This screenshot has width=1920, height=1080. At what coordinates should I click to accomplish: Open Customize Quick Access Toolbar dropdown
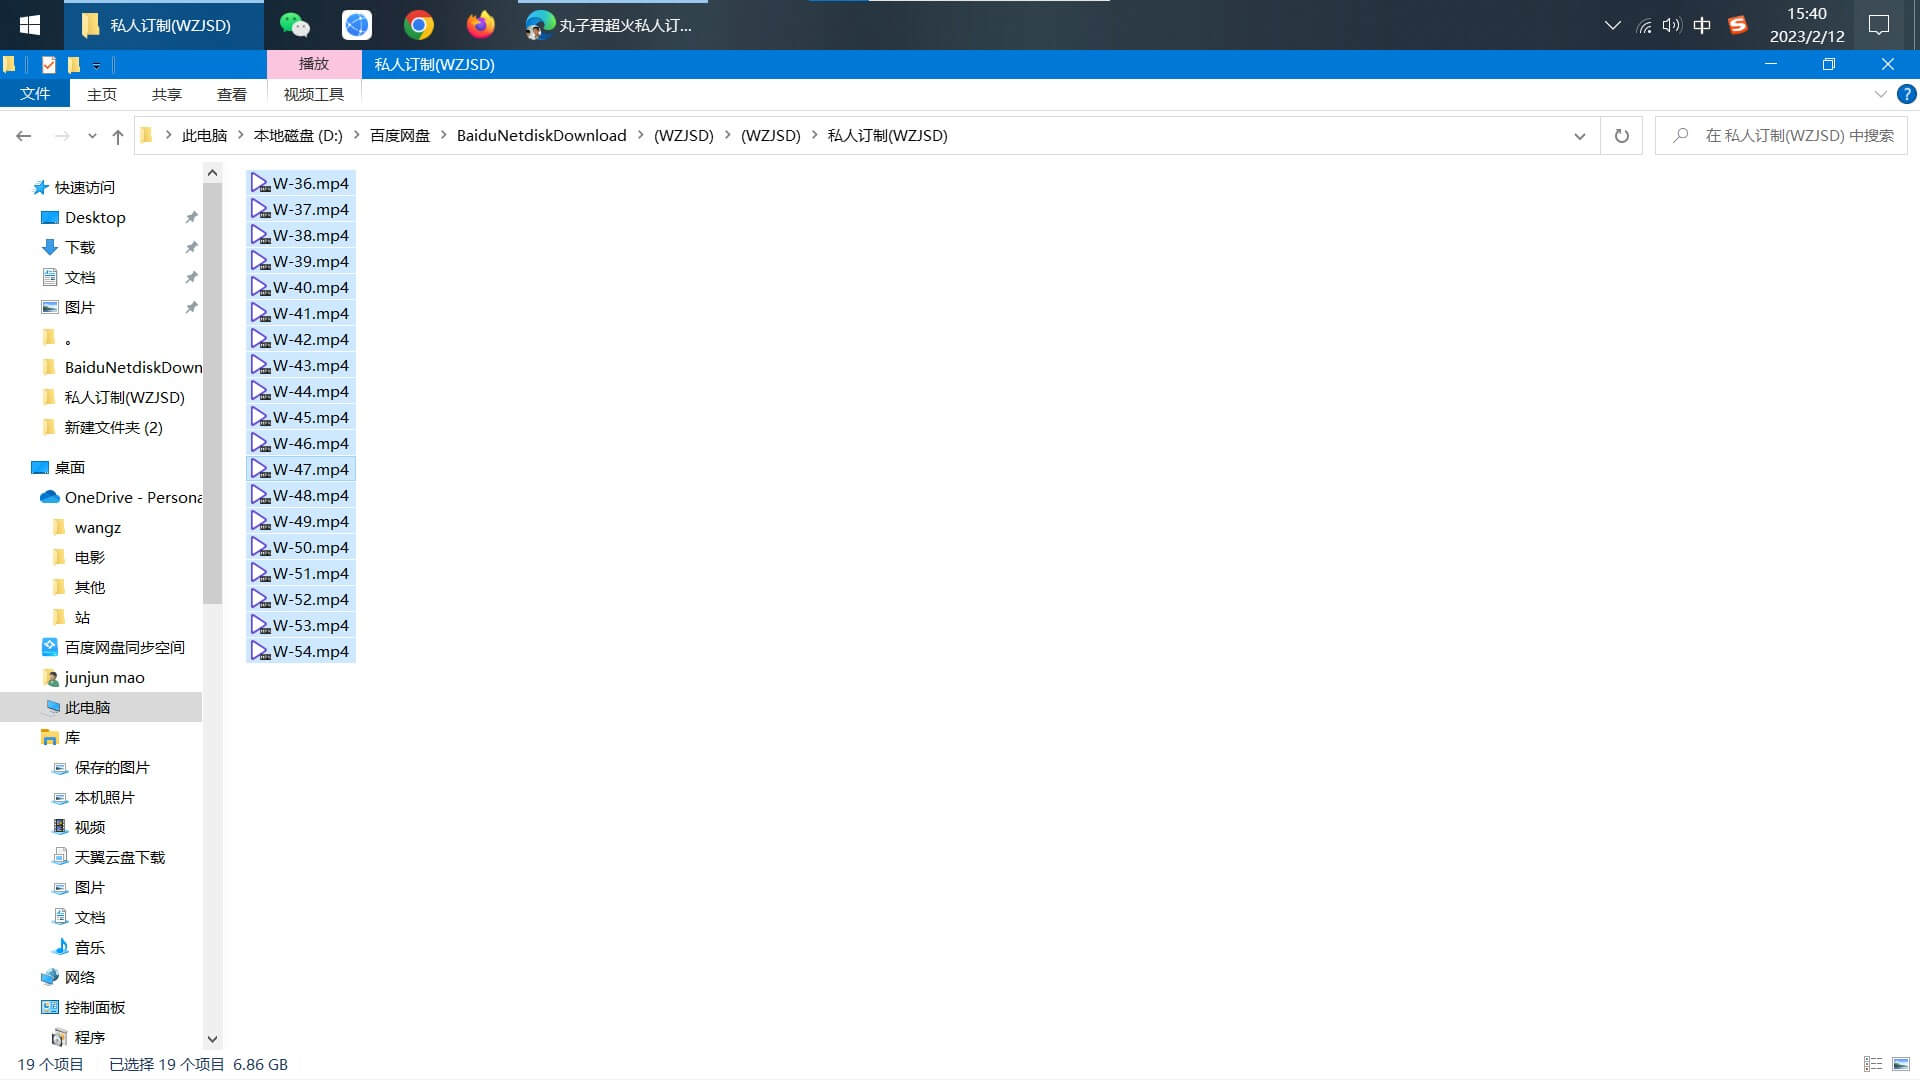click(96, 65)
